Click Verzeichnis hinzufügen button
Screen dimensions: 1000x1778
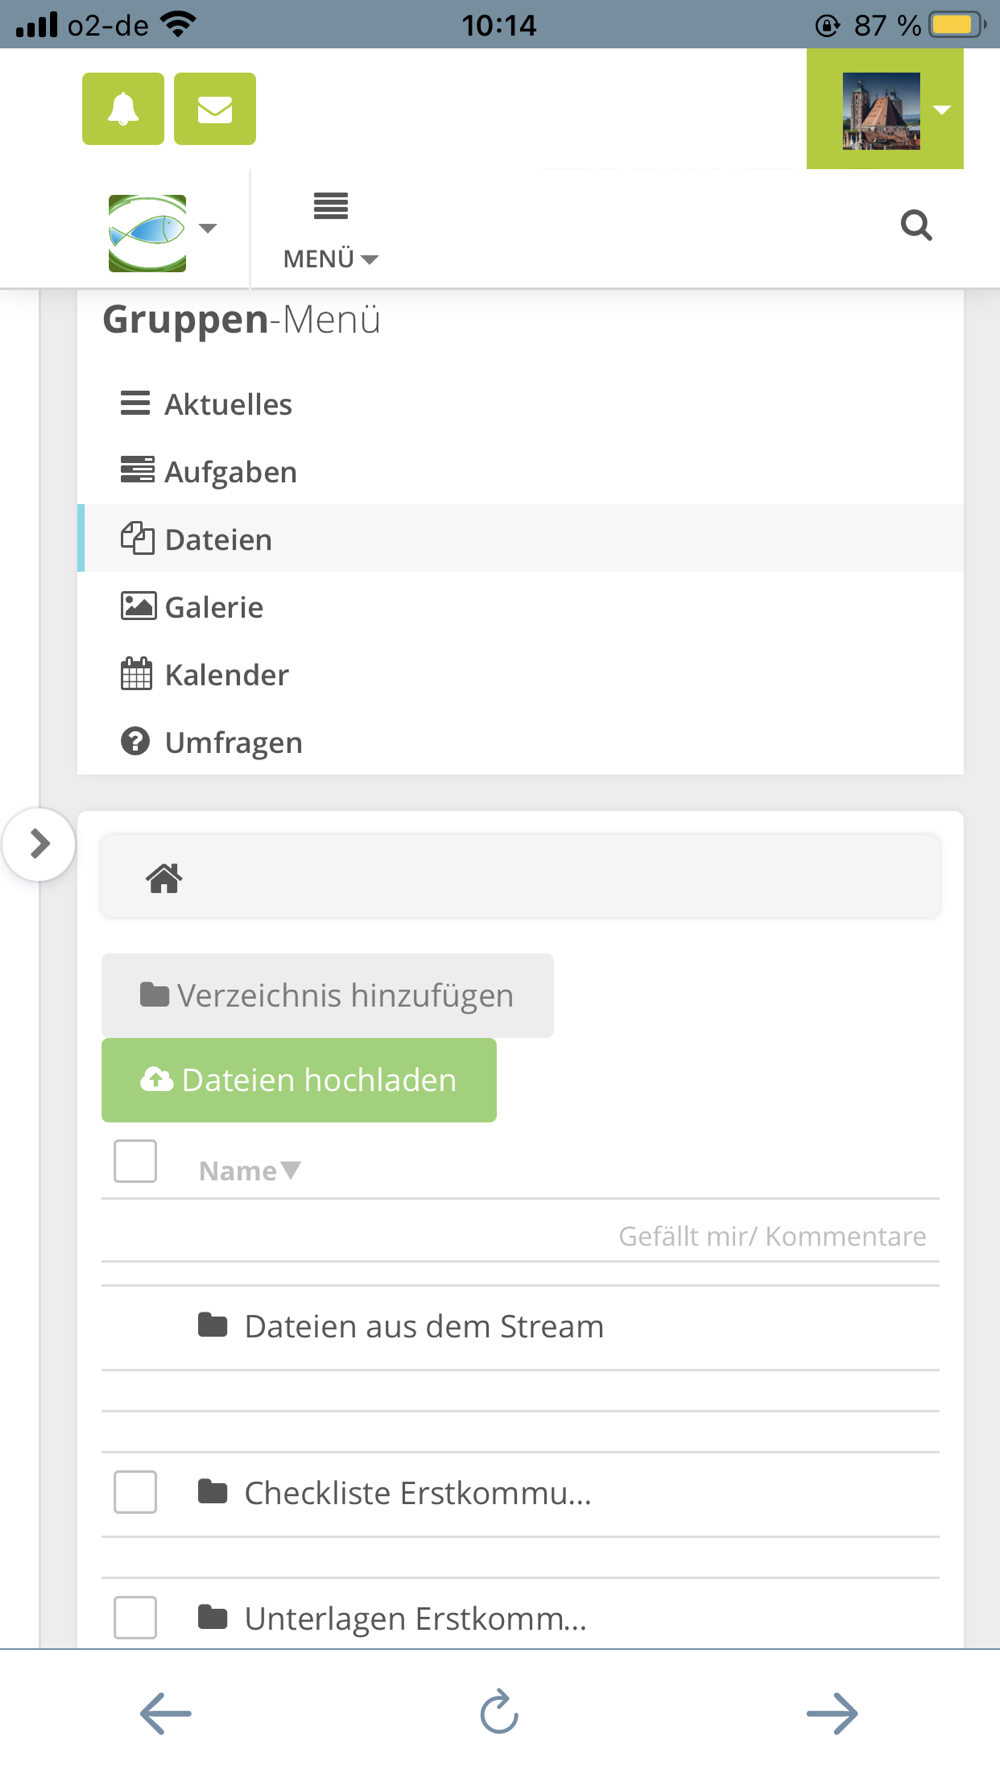click(327, 995)
